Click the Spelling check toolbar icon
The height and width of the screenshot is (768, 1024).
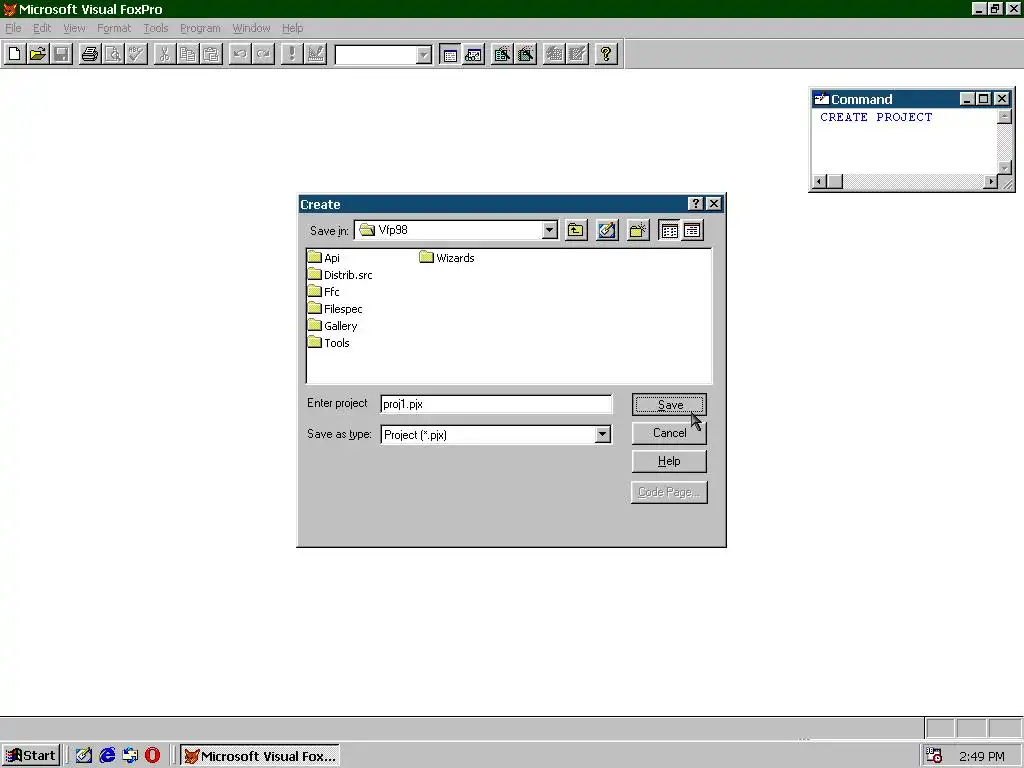pyautogui.click(x=136, y=54)
